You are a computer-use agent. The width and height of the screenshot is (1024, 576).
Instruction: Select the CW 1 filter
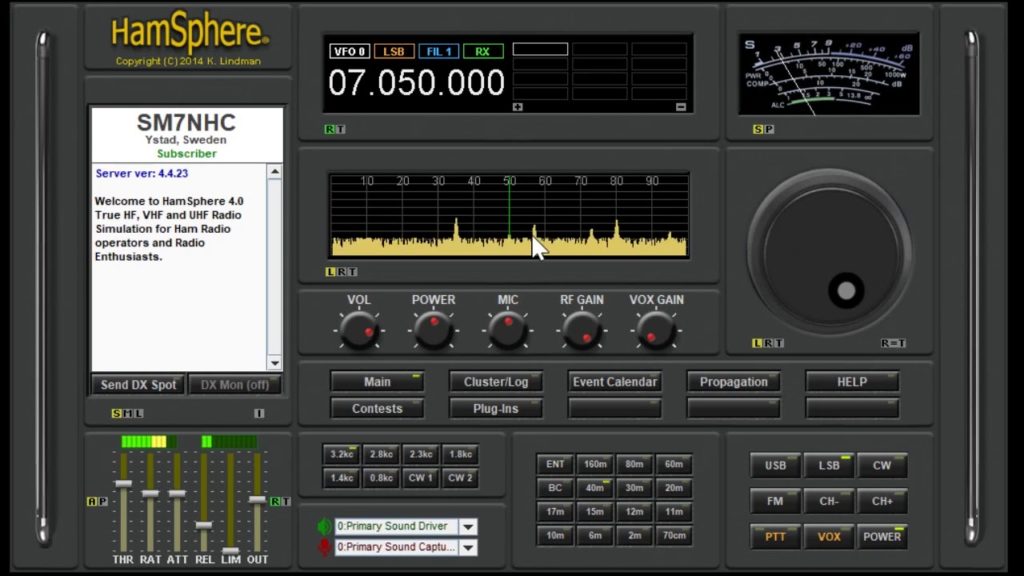tap(421, 478)
